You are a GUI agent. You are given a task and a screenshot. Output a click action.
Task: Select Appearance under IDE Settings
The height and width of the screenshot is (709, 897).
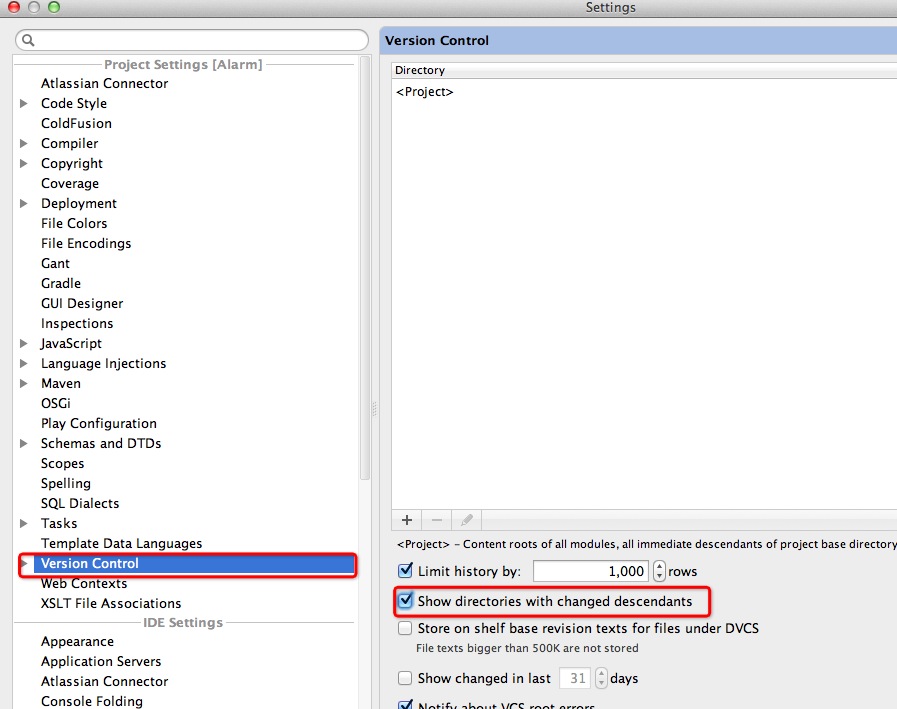tap(77, 641)
